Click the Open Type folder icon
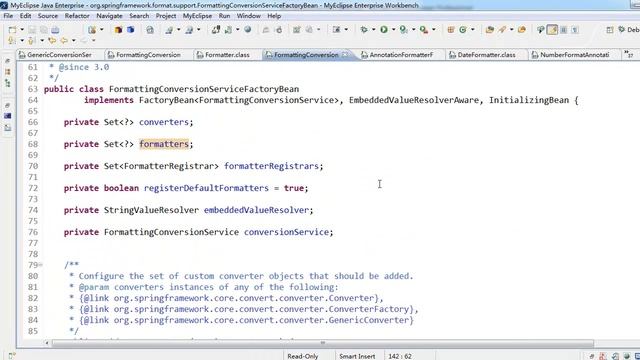Viewport: 640px width, 360px height. [x=489, y=30]
